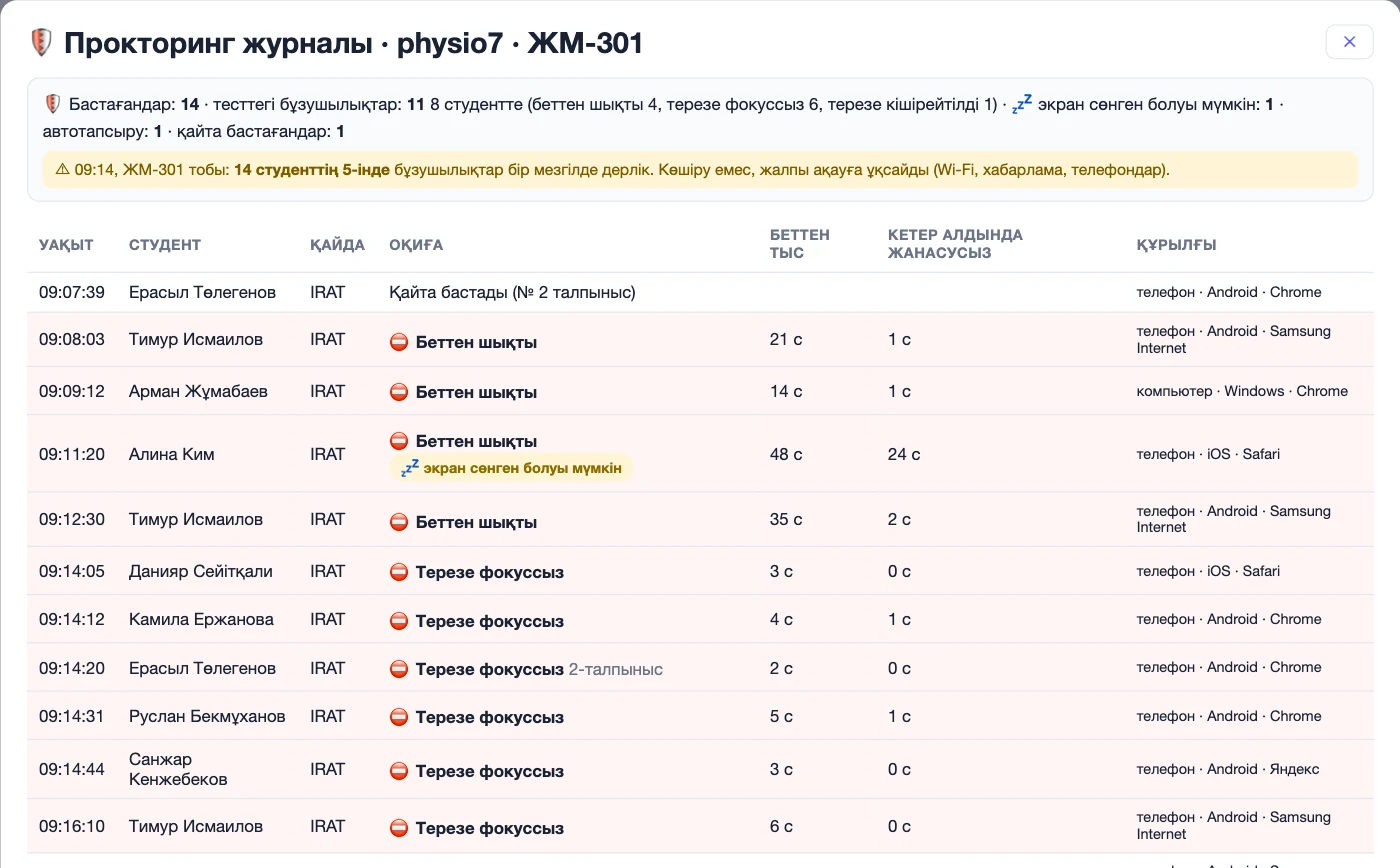Click the БЕТТЕН ТЫС column header
1400x868 pixels.
pos(800,244)
